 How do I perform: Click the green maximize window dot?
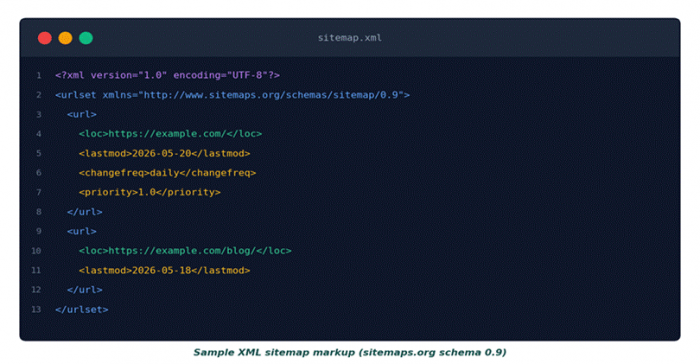point(86,38)
